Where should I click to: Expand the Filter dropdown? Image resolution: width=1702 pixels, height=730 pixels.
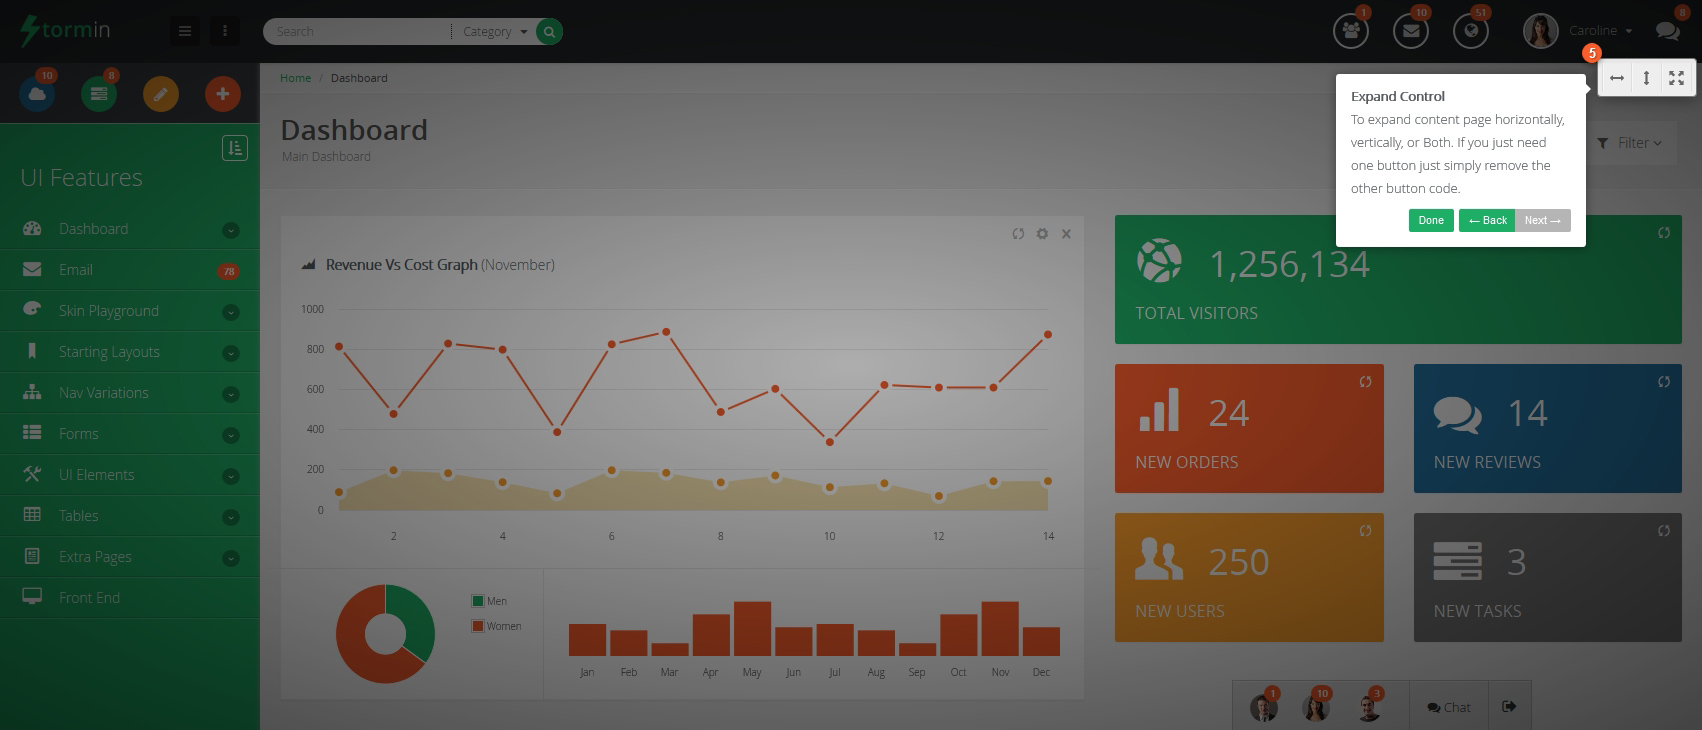point(1630,143)
